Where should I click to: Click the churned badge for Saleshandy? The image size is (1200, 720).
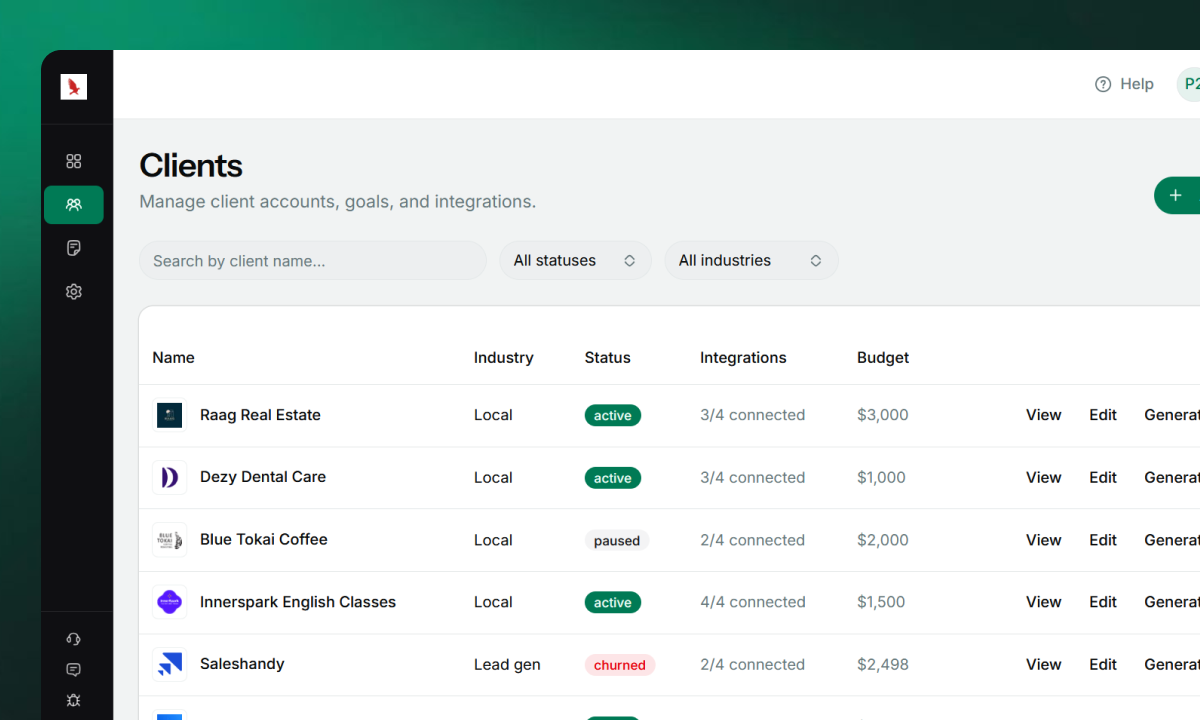click(620, 665)
